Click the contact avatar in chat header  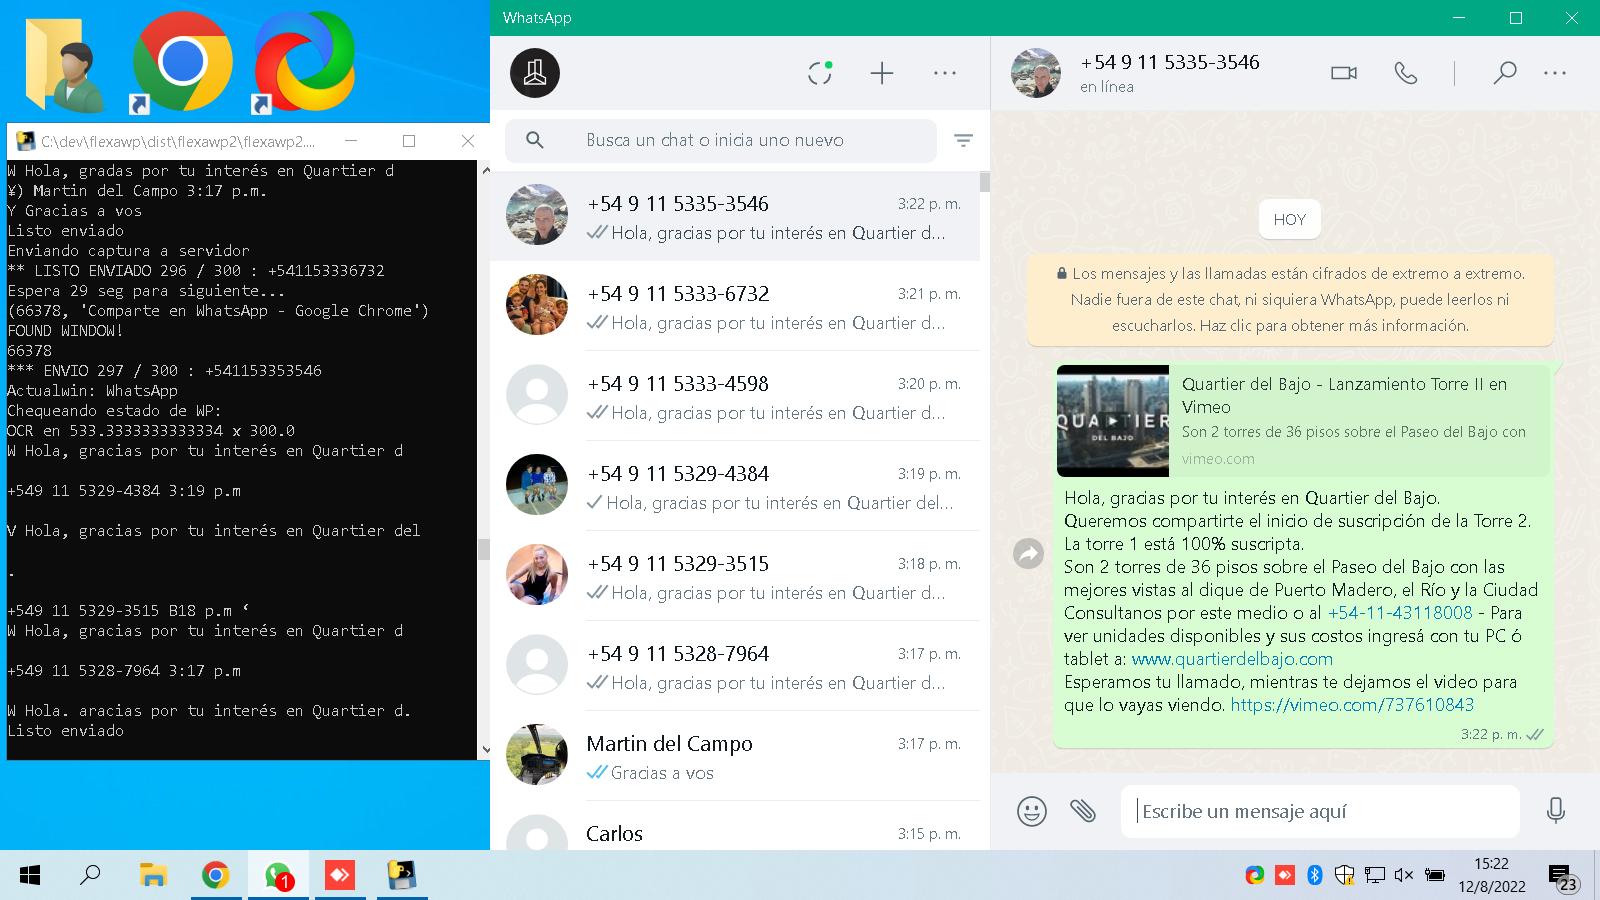[1036, 73]
